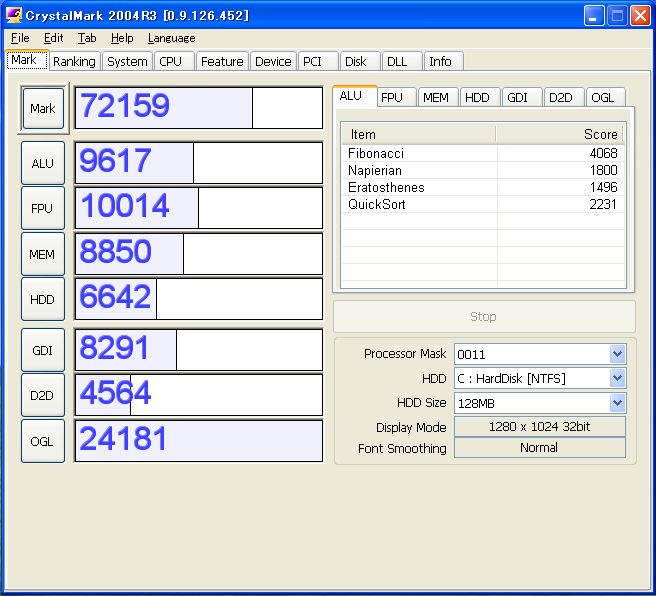Click the OGL score bar 24181
This screenshot has height=596, width=656.
click(x=199, y=441)
